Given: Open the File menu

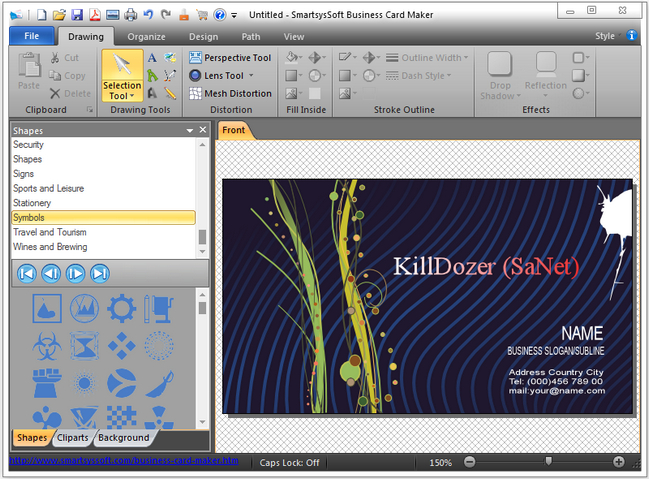Looking at the screenshot, I should point(31,36).
